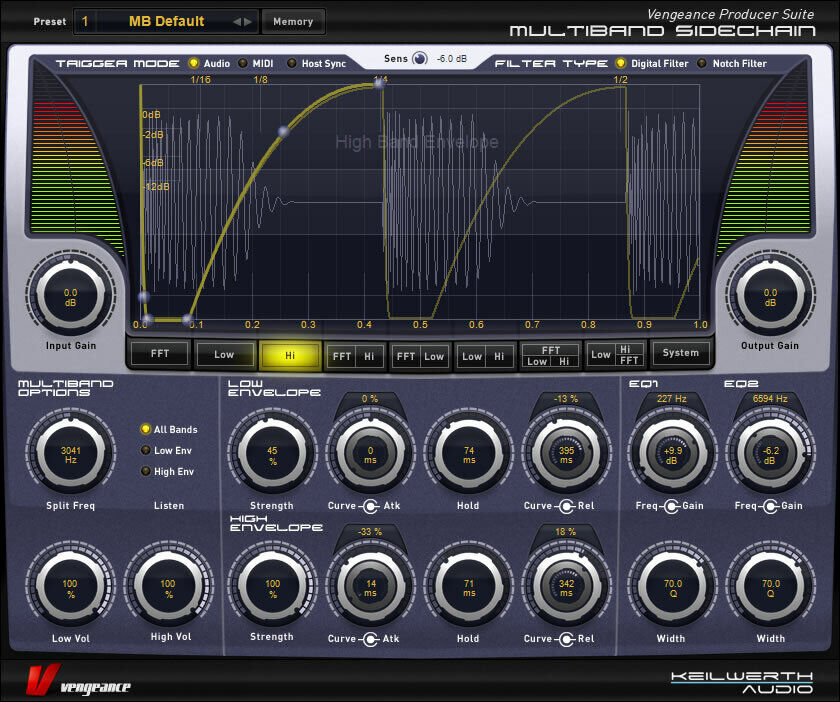Listen to High Env only
840x702 pixels.
point(145,471)
